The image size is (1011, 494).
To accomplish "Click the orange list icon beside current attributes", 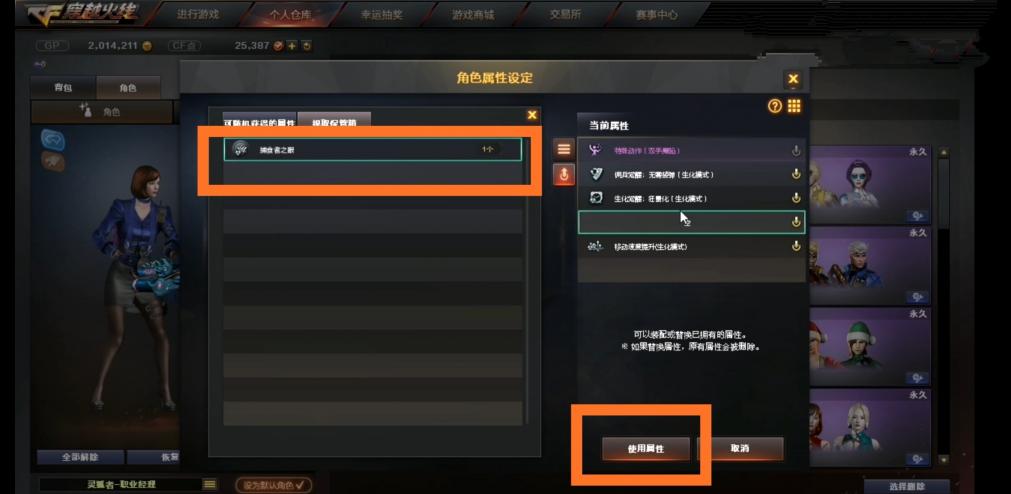I will [x=564, y=149].
